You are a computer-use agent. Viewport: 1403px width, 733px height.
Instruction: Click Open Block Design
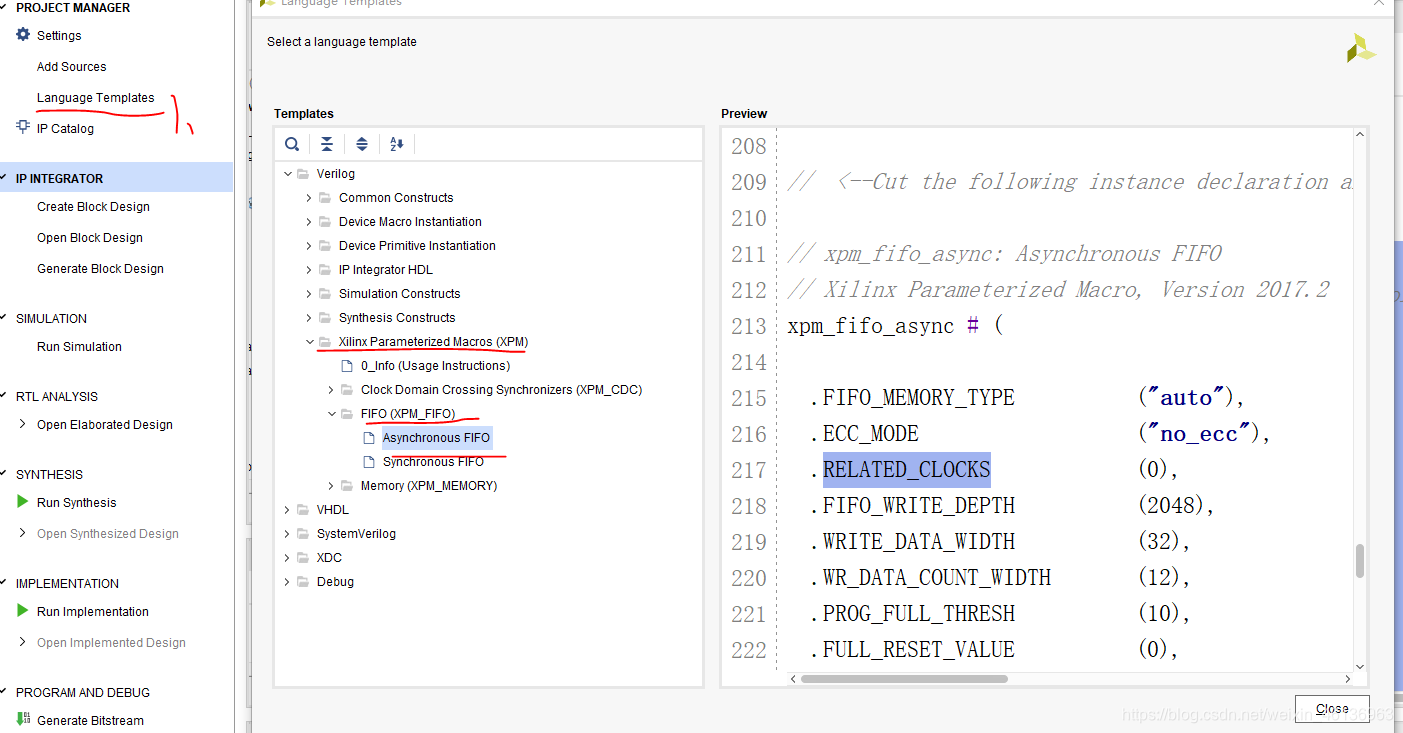click(90, 238)
